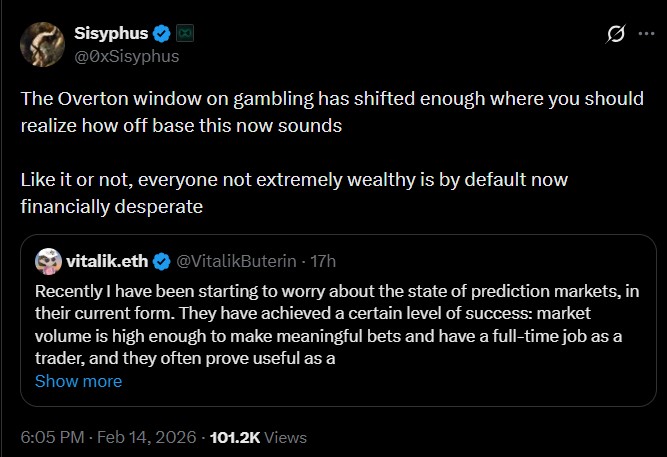This screenshot has height=457, width=667.
Task: Expand quoted tweet with Show more
Action: (x=78, y=381)
